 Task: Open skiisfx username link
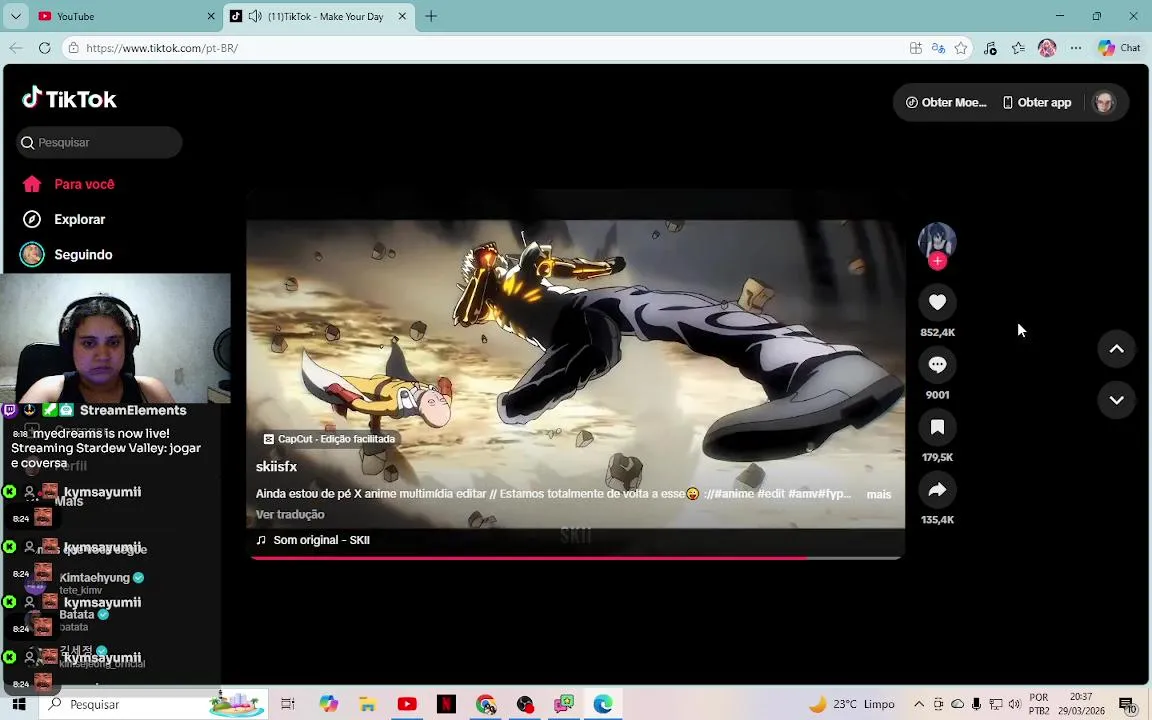coord(276,467)
